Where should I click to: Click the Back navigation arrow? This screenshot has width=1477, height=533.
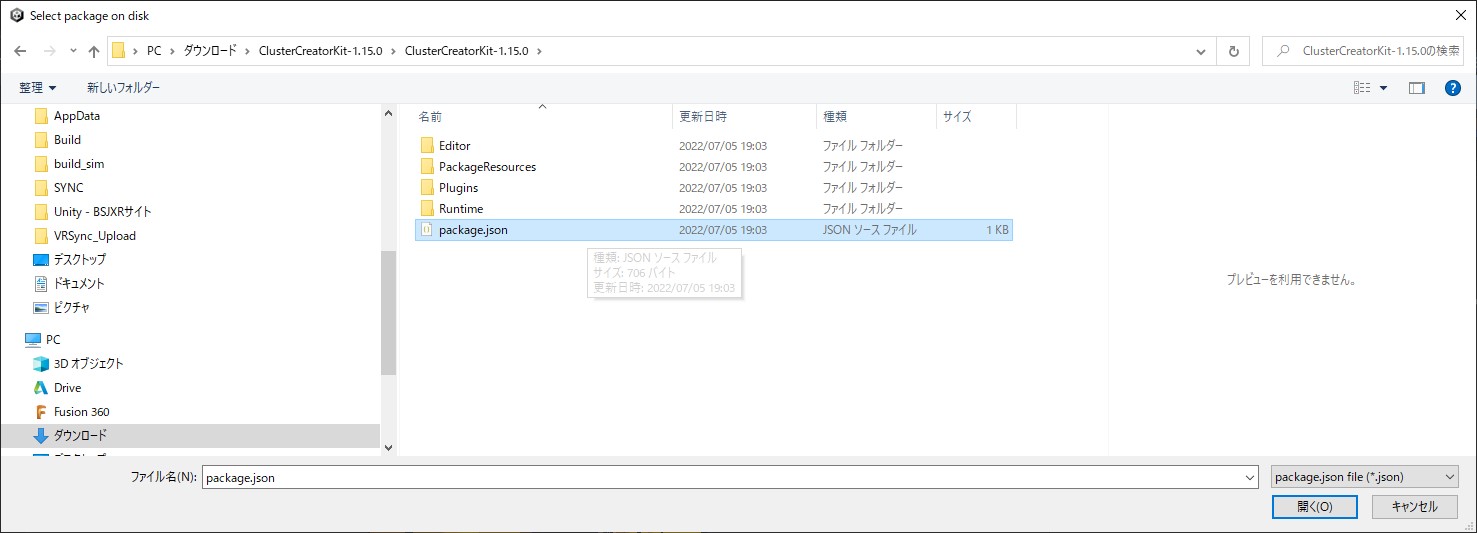[20, 51]
